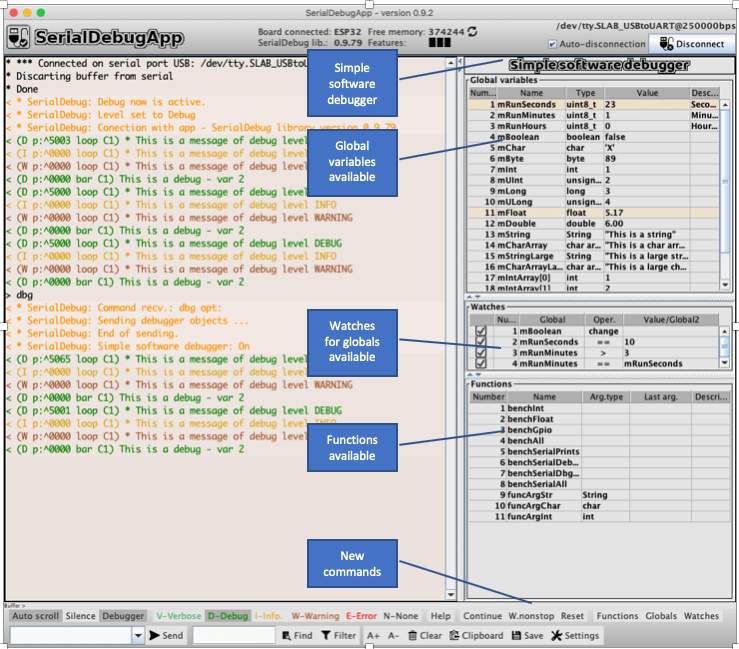Open Settings with the wrench icon

click(x=575, y=635)
